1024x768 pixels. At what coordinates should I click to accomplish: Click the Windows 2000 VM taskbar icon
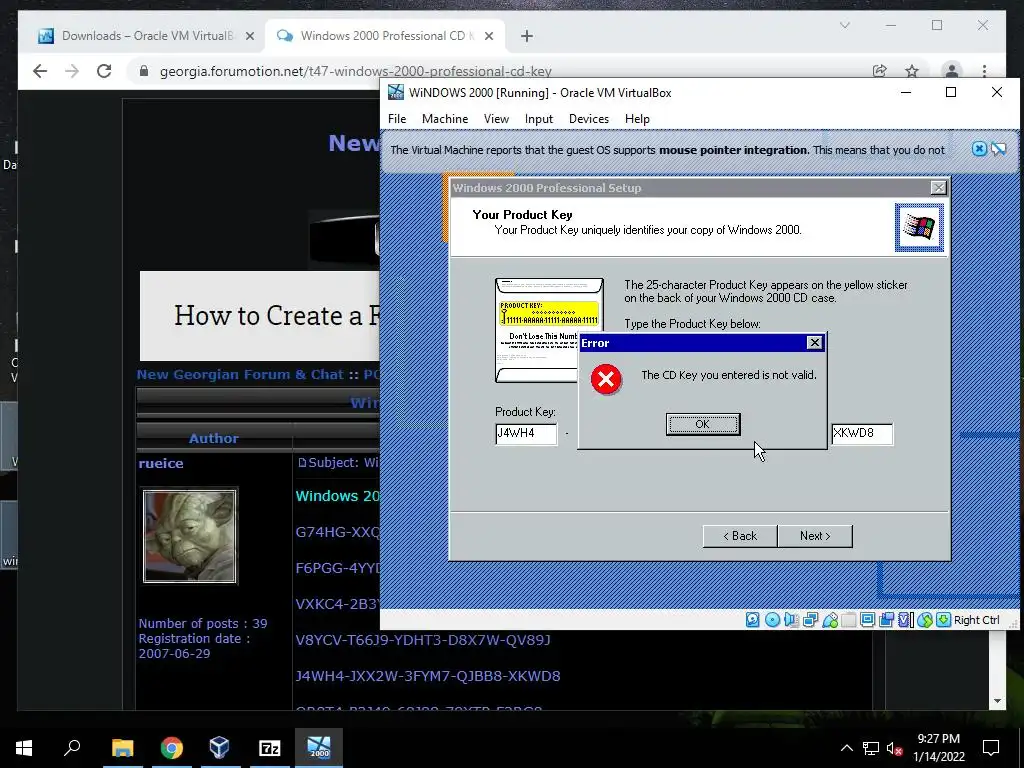click(x=319, y=748)
